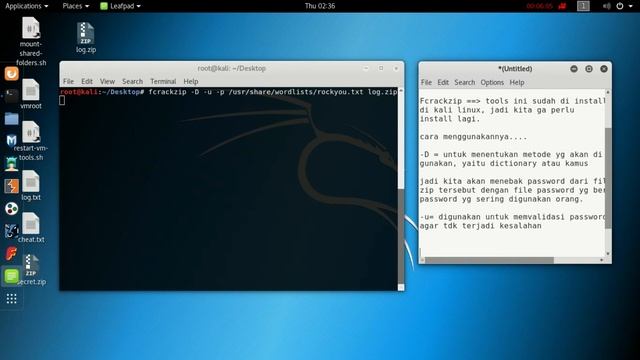
Task: Click the red 00:00:05 recording timer
Action: [x=539, y=6]
